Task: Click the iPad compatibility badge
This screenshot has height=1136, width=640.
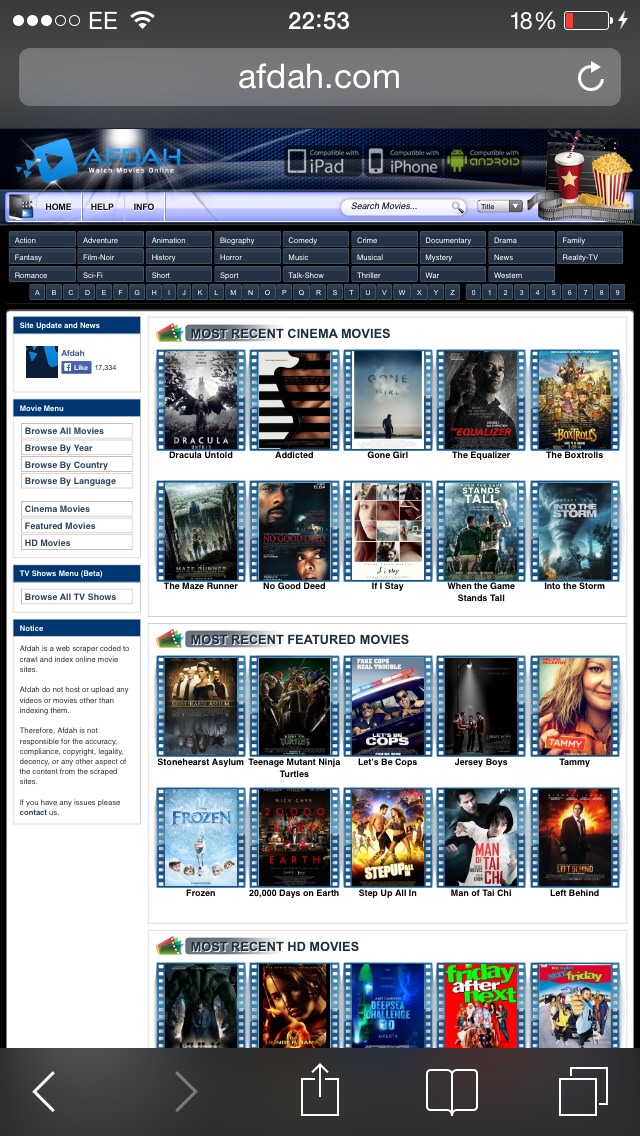Action: pyautogui.click(x=323, y=161)
